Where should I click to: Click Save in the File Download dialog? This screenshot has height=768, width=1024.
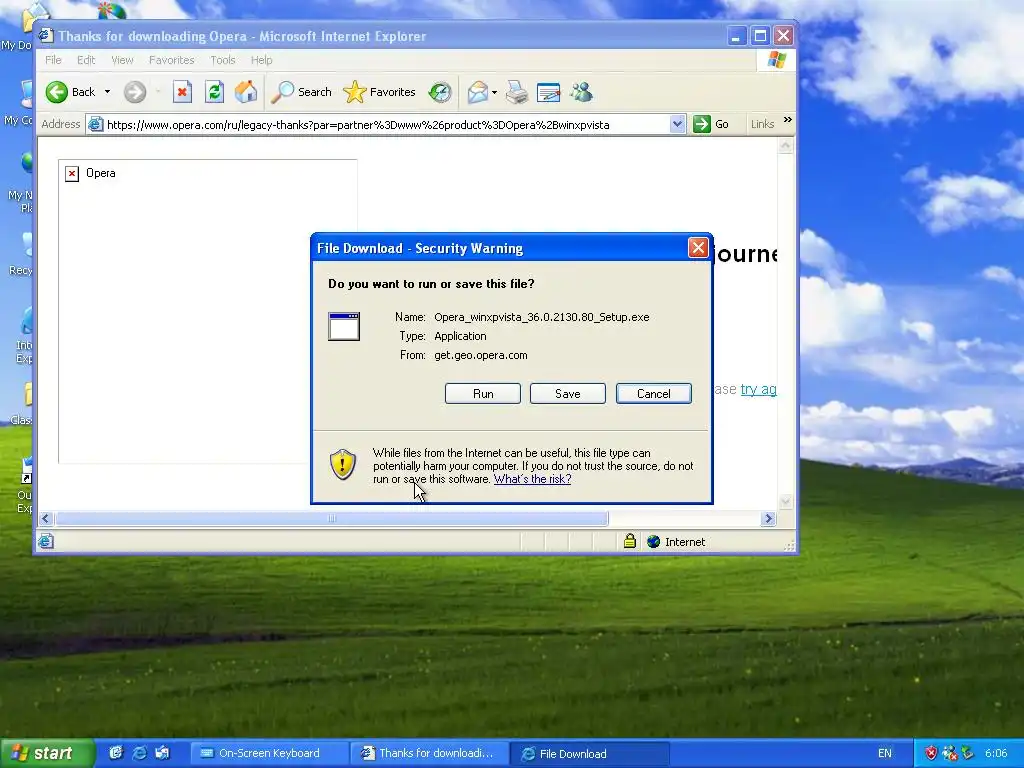(x=568, y=394)
